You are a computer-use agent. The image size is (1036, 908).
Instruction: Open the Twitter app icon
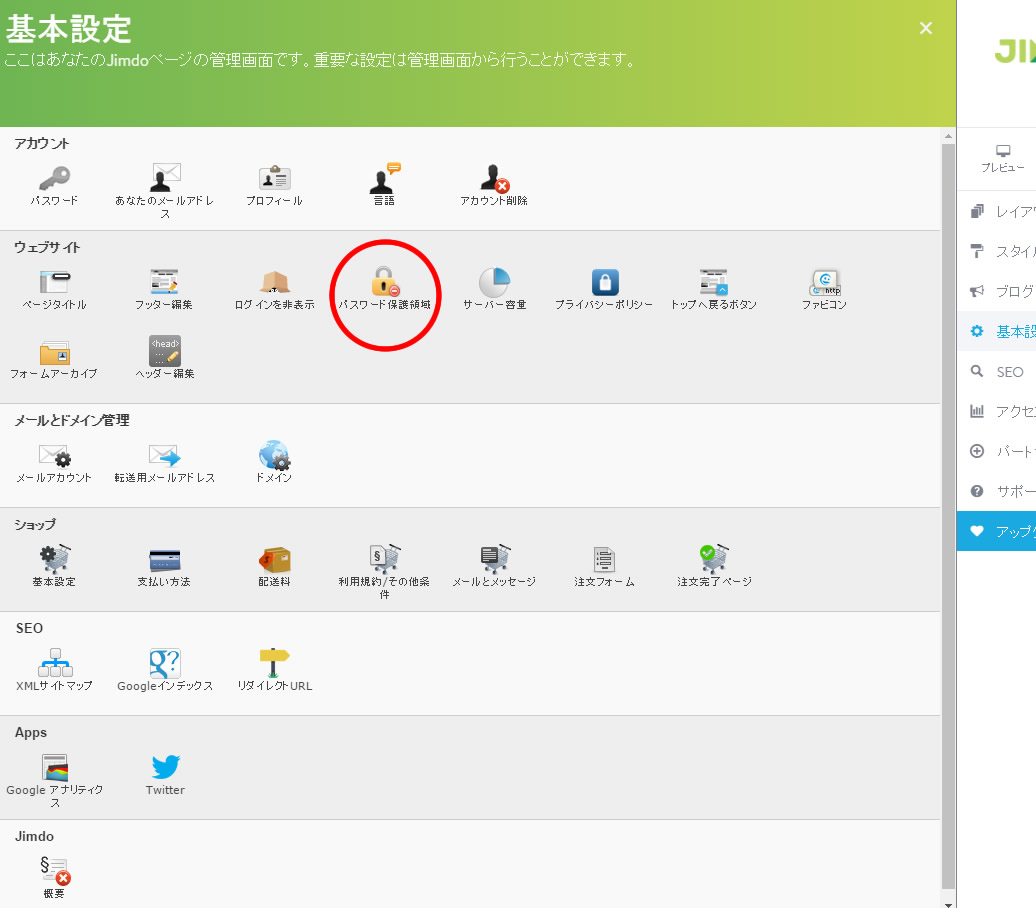[165, 767]
